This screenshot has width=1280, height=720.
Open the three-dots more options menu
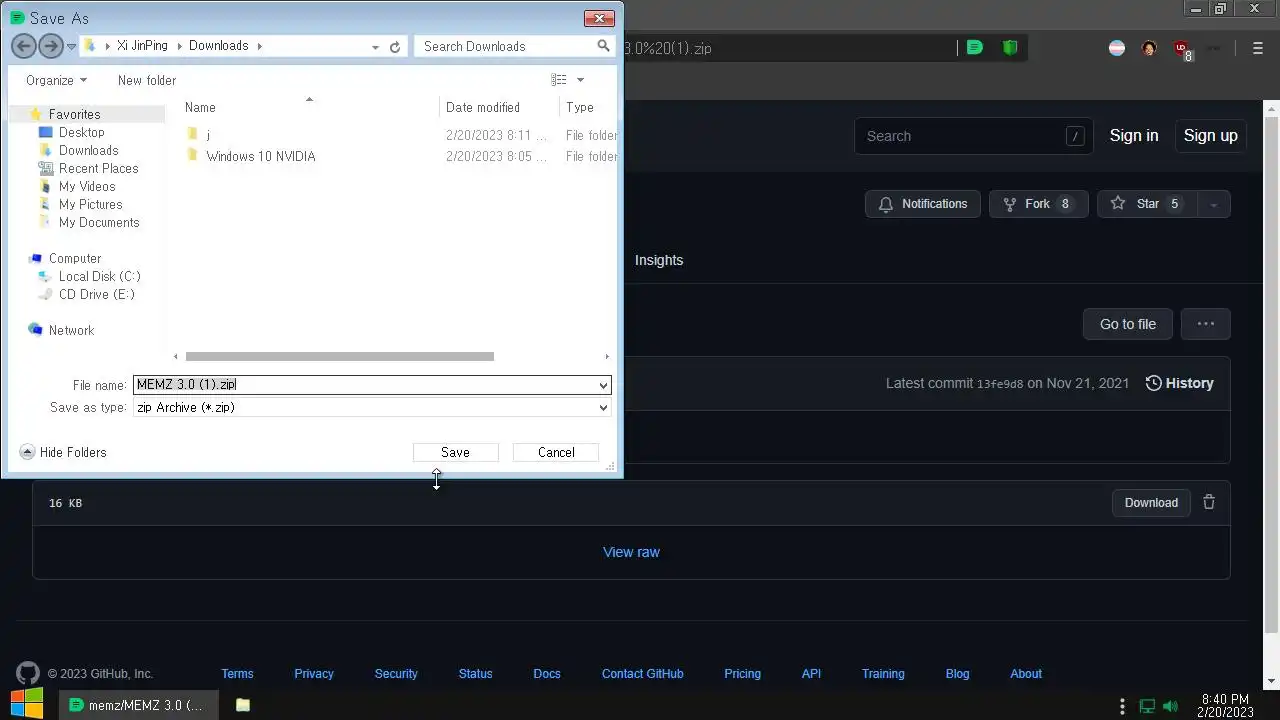[x=1206, y=324]
